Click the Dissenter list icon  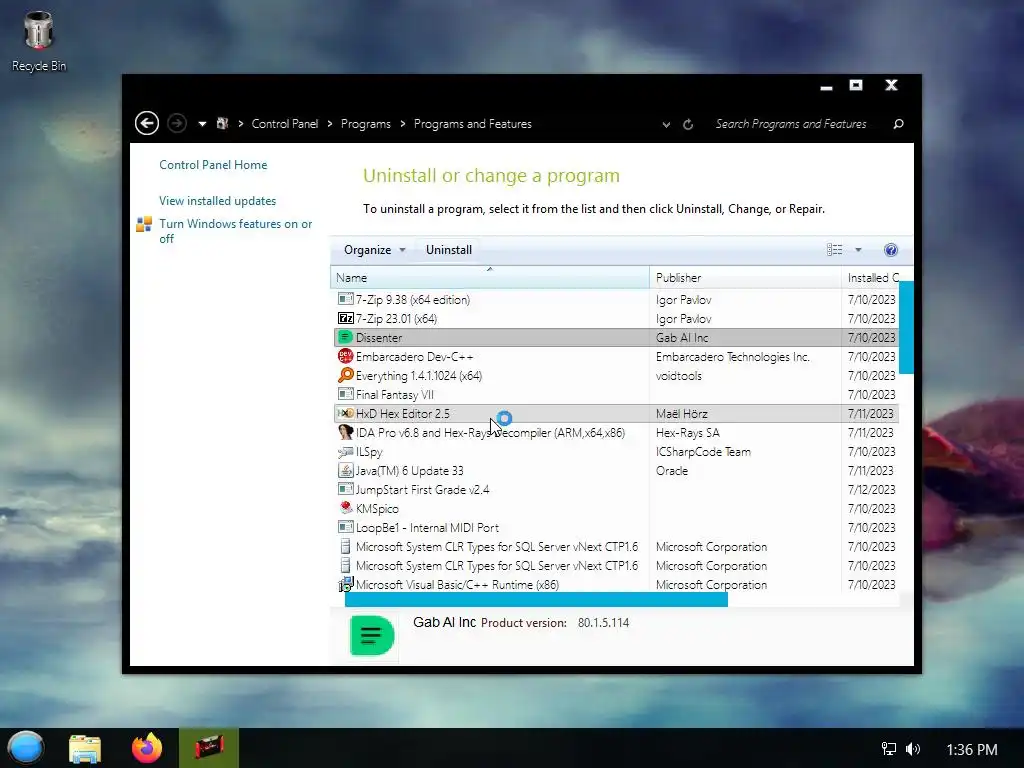[x=345, y=338]
